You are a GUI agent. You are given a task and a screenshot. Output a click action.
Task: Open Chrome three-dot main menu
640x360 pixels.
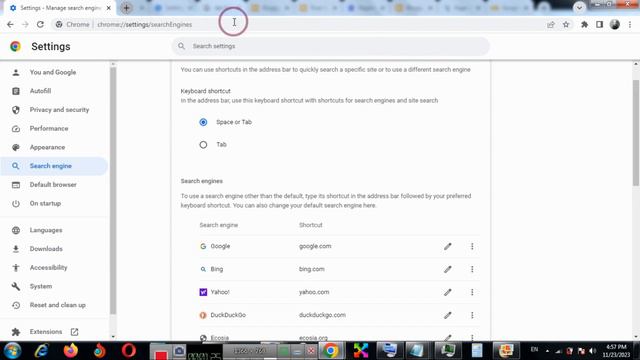point(630,24)
